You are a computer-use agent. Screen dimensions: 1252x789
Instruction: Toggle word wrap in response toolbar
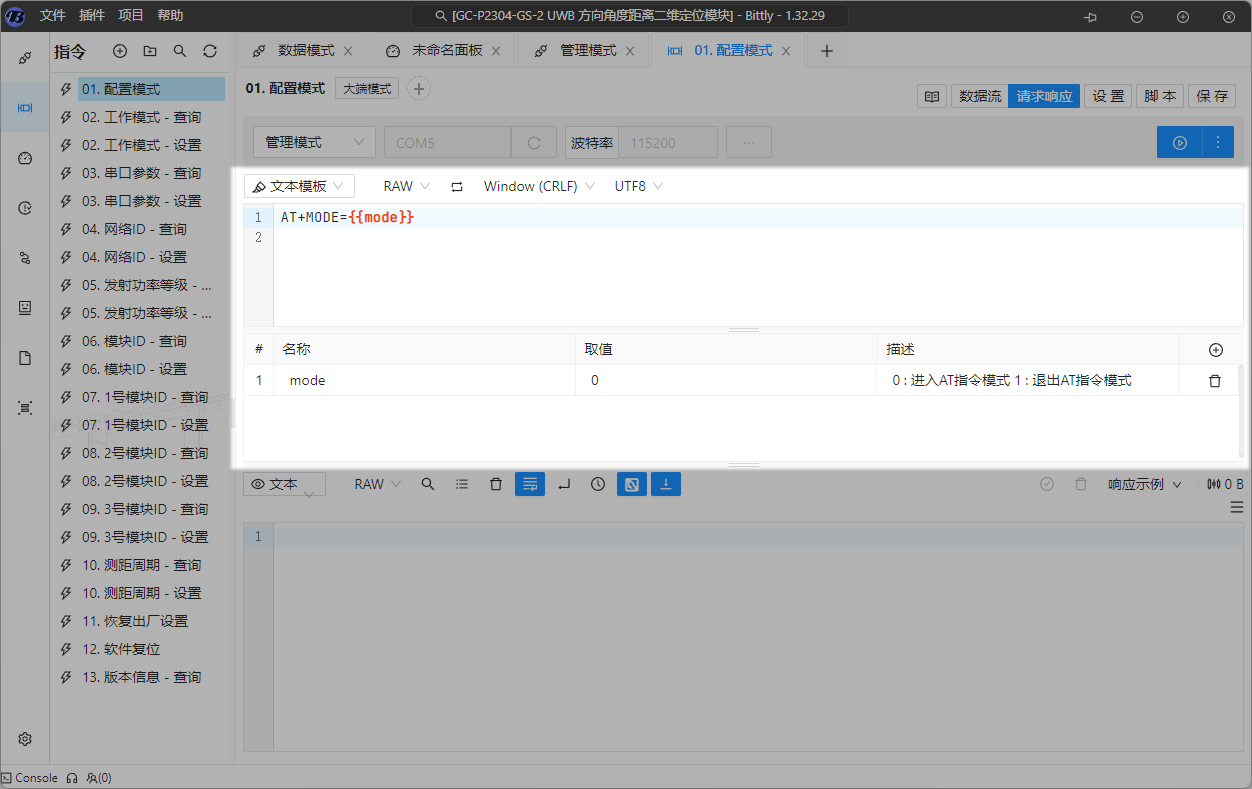pos(530,484)
